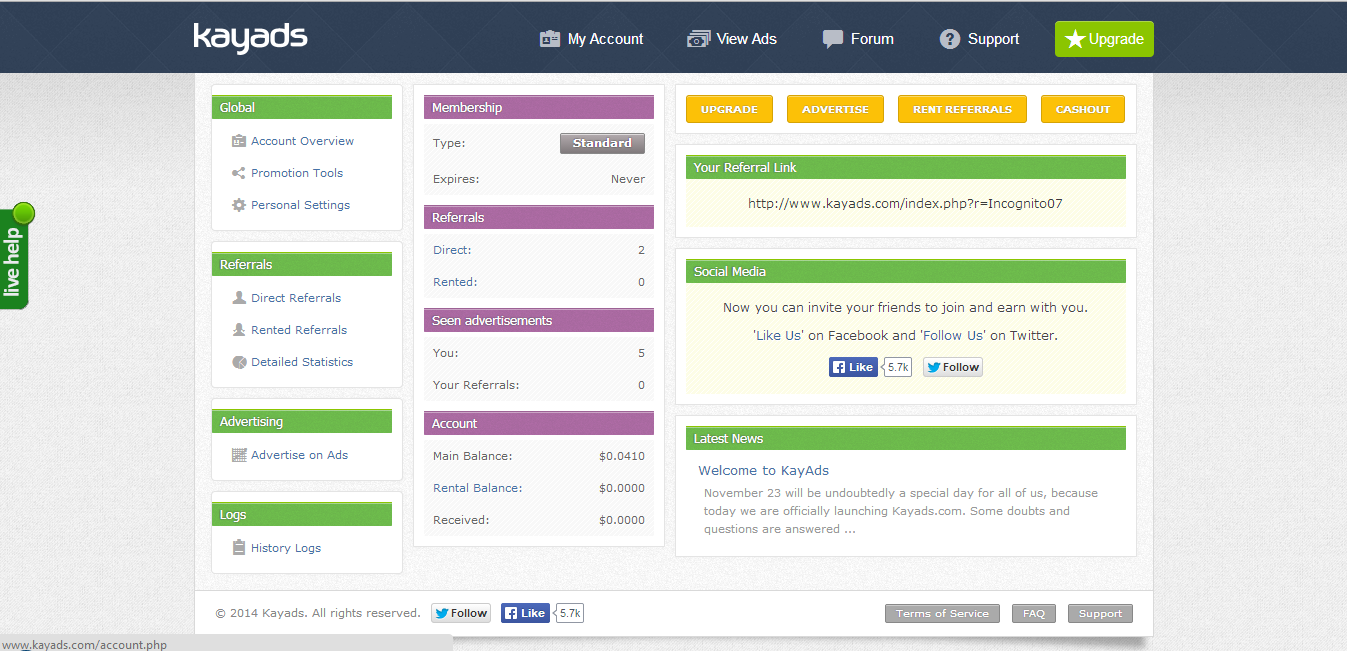Click the Rental Balance link
The width and height of the screenshot is (1347, 651).
[x=477, y=488]
